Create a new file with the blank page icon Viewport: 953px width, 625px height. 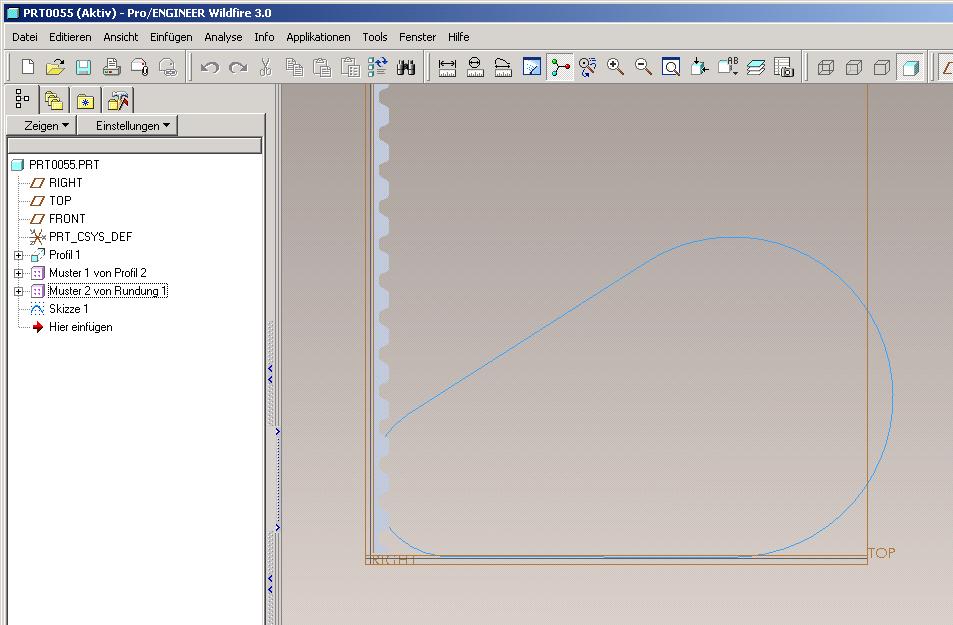[27, 67]
